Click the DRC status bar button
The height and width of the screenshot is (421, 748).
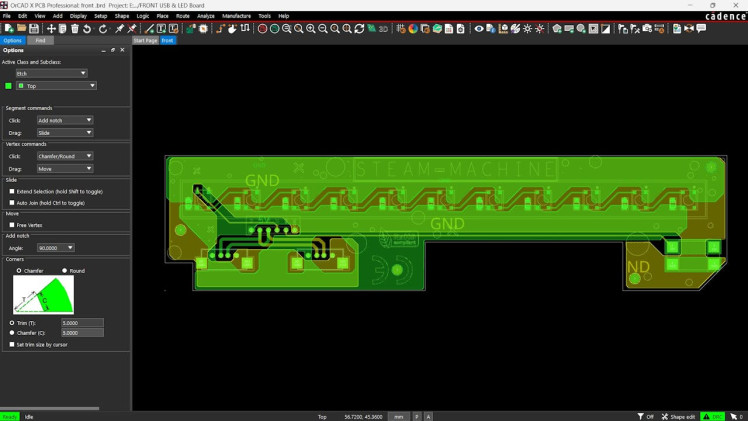(x=713, y=416)
